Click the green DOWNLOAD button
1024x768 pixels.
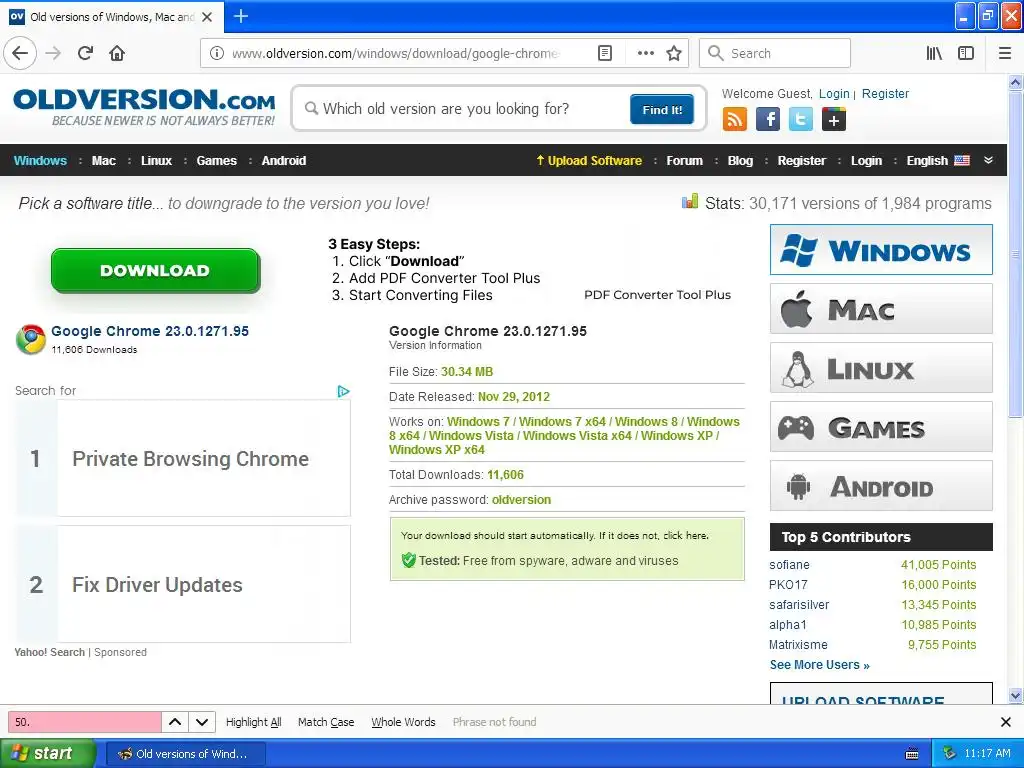pyautogui.click(x=155, y=270)
